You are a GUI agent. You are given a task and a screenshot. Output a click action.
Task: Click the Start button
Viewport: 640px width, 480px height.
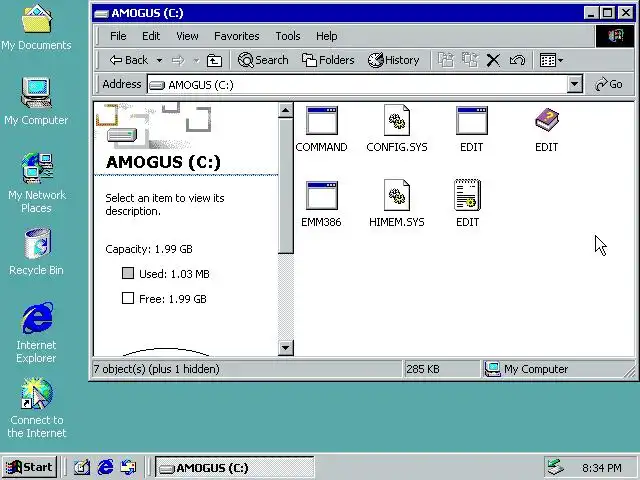[29, 467]
